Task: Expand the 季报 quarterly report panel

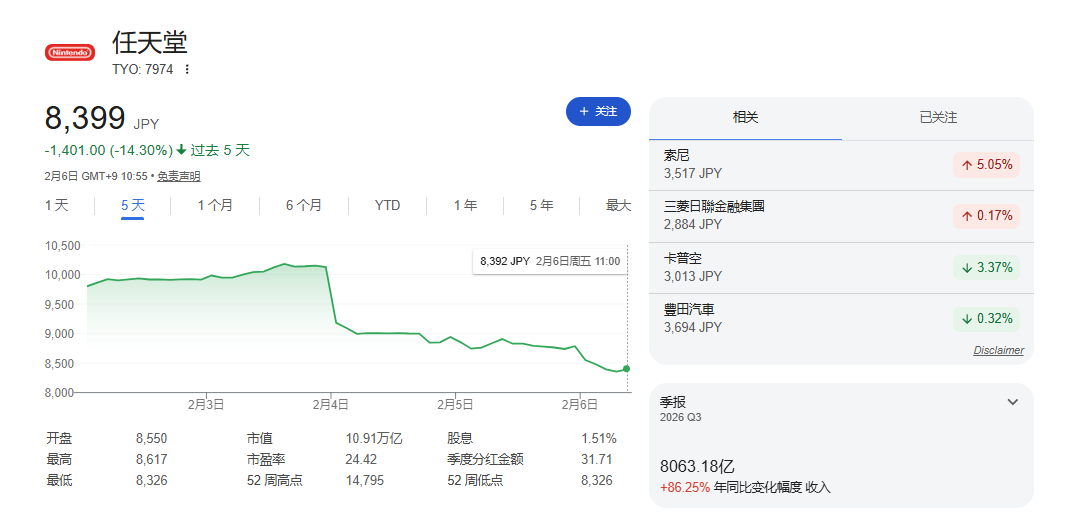Action: (x=1012, y=402)
